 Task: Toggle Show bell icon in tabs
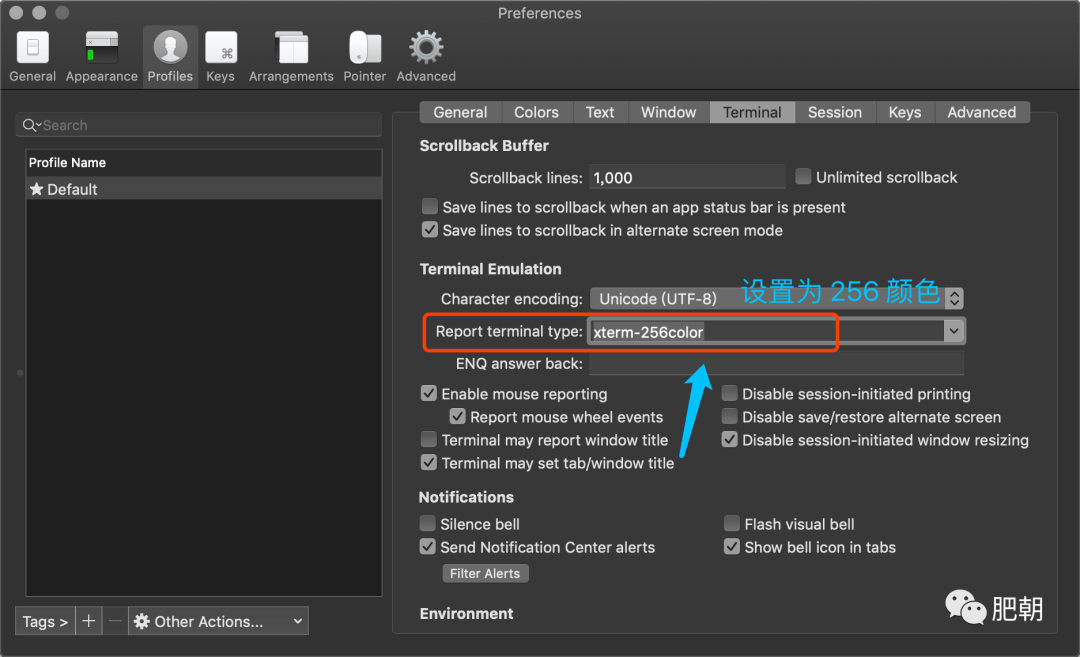[731, 547]
